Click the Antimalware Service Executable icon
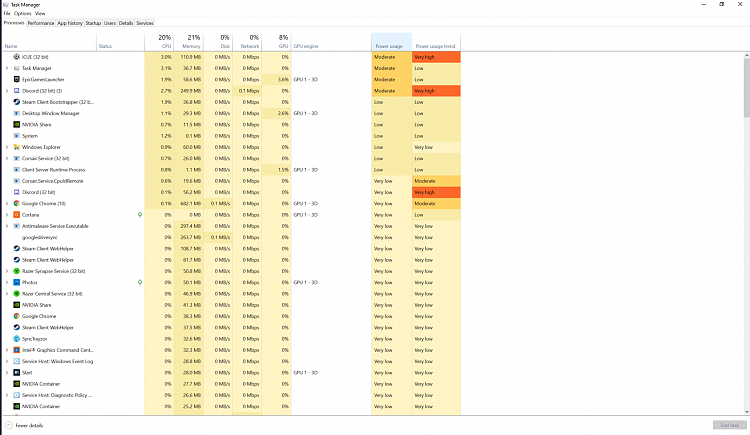Viewport: 750px width, 435px height. (16, 226)
